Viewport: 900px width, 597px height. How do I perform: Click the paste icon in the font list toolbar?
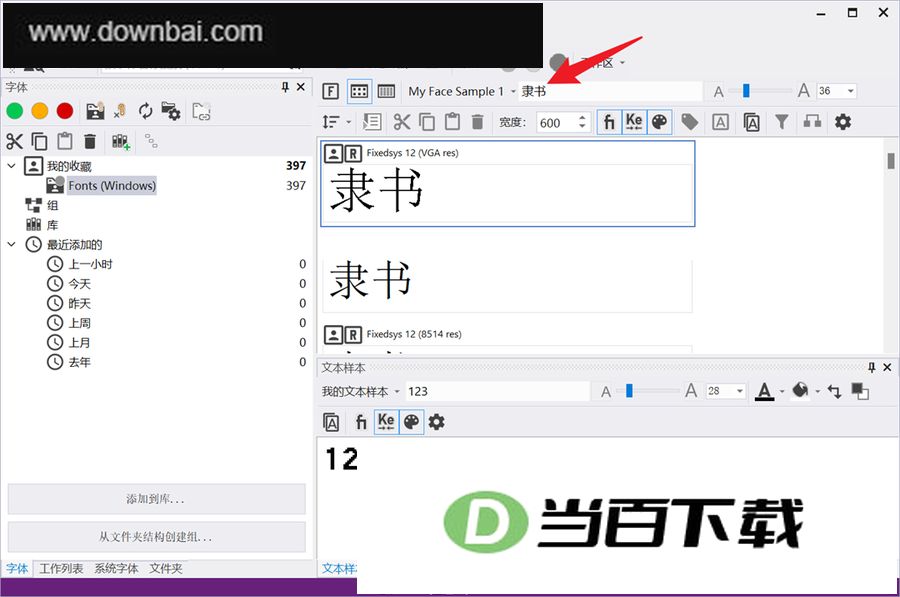[452, 122]
